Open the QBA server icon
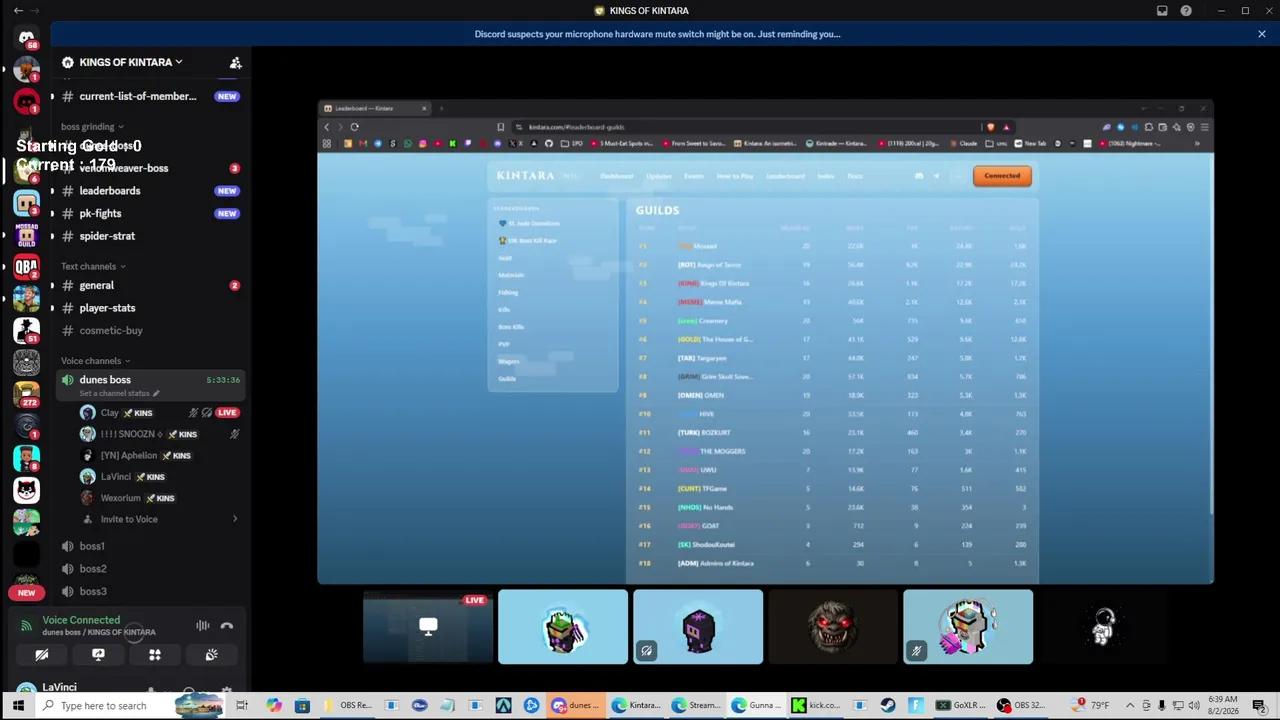Screen dimensions: 1280x720 click(x=27, y=267)
